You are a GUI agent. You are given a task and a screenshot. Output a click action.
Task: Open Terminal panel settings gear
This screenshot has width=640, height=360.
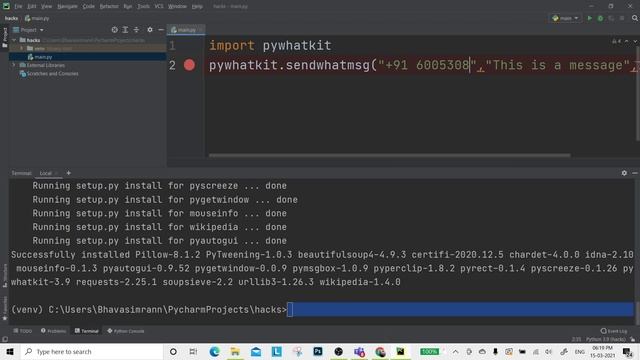[624, 173]
